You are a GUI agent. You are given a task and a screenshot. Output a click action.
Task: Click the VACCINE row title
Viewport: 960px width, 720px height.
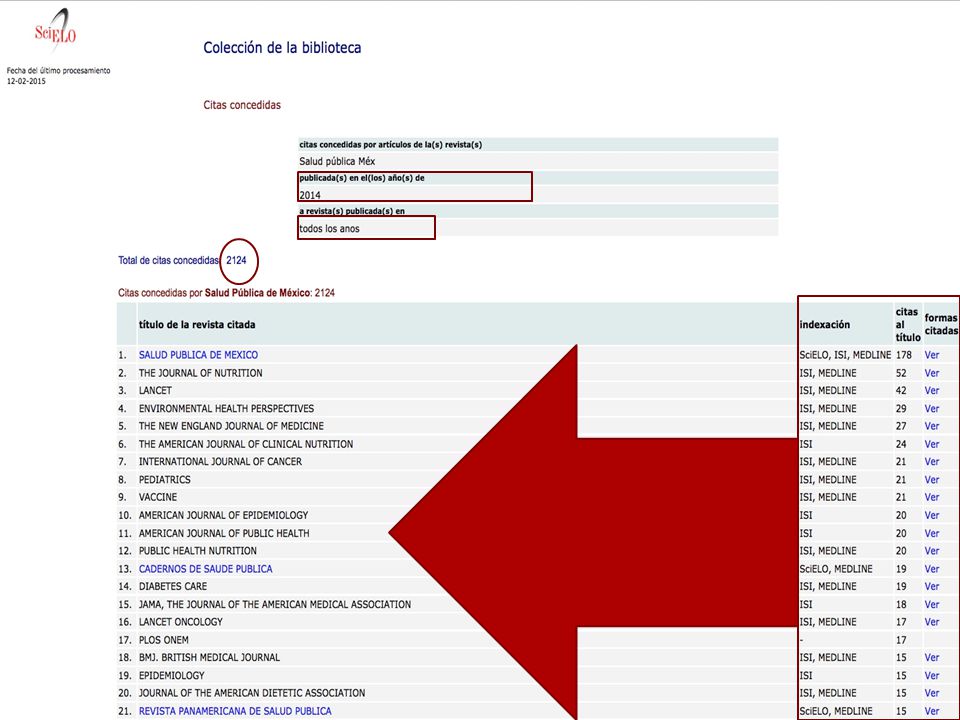(x=158, y=497)
